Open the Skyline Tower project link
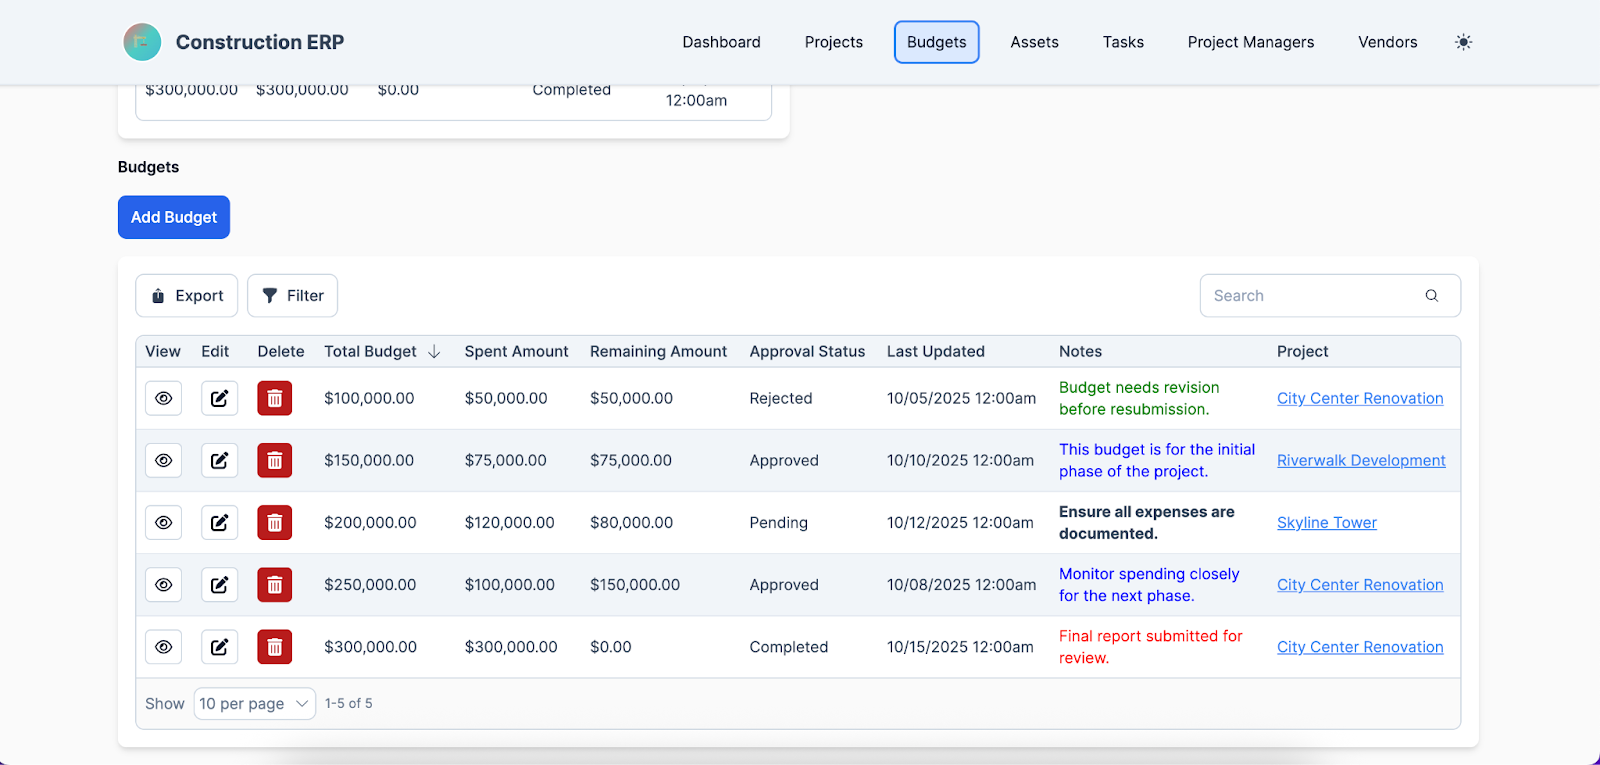1600x765 pixels. 1326,523
